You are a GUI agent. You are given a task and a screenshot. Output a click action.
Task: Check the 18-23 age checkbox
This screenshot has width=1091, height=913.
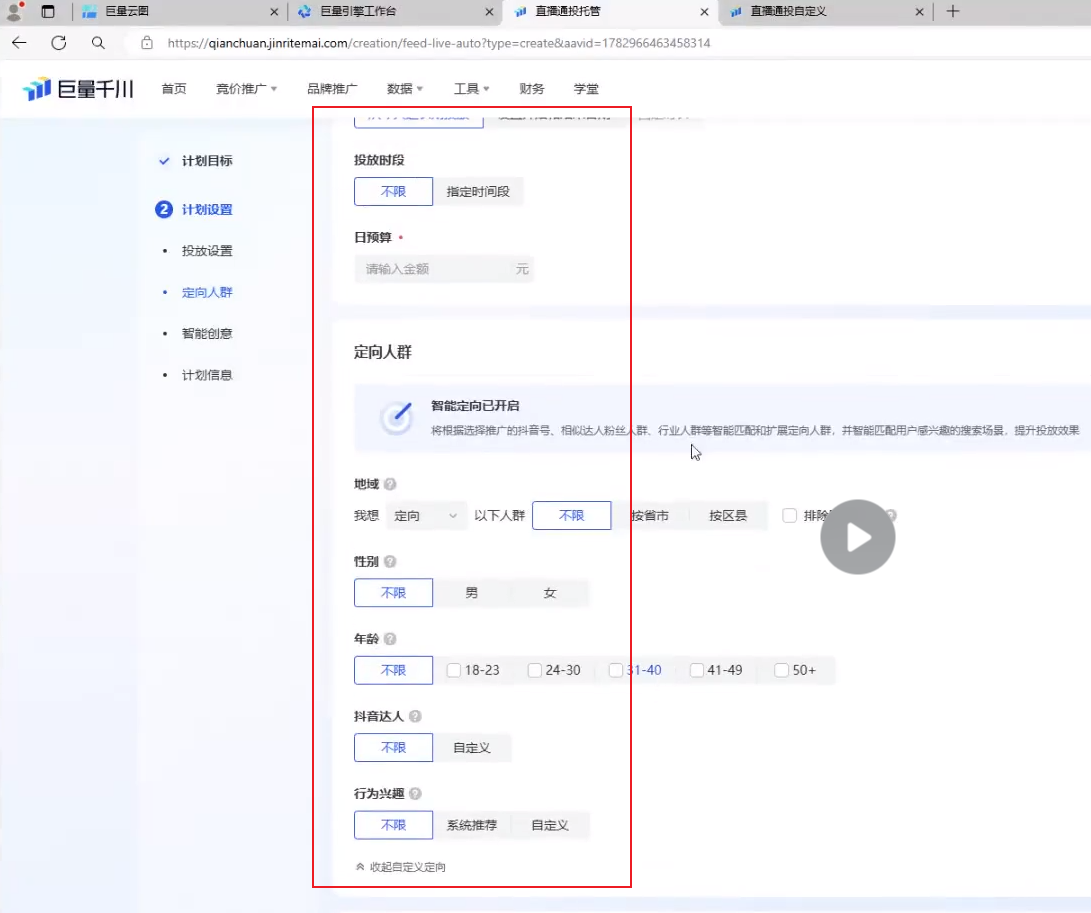coord(454,670)
